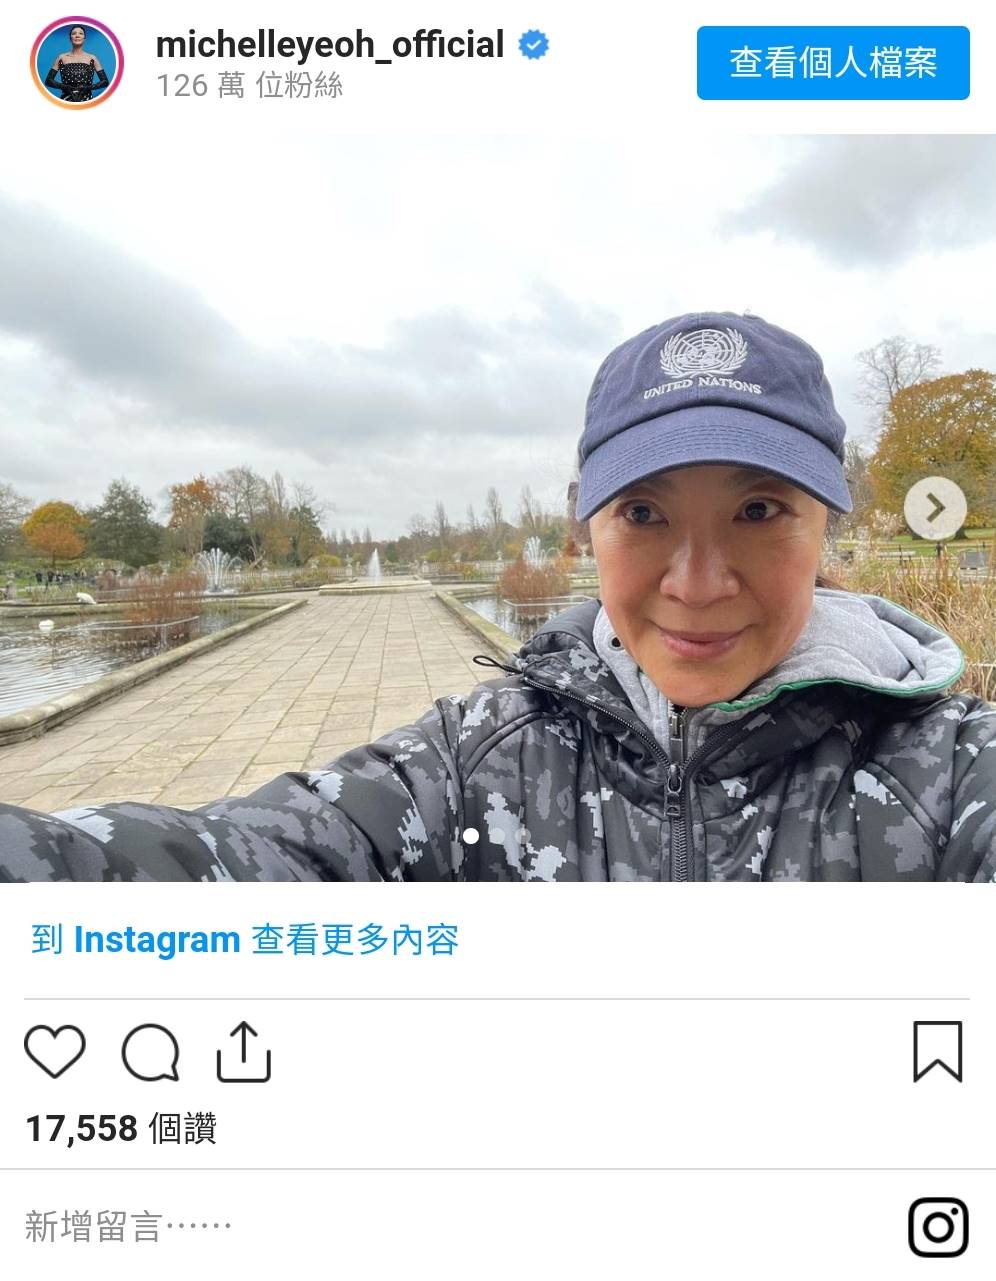Image resolution: width=996 pixels, height=1281 pixels.
Task: Select the first carousel dot indicator
Action: 471,835
